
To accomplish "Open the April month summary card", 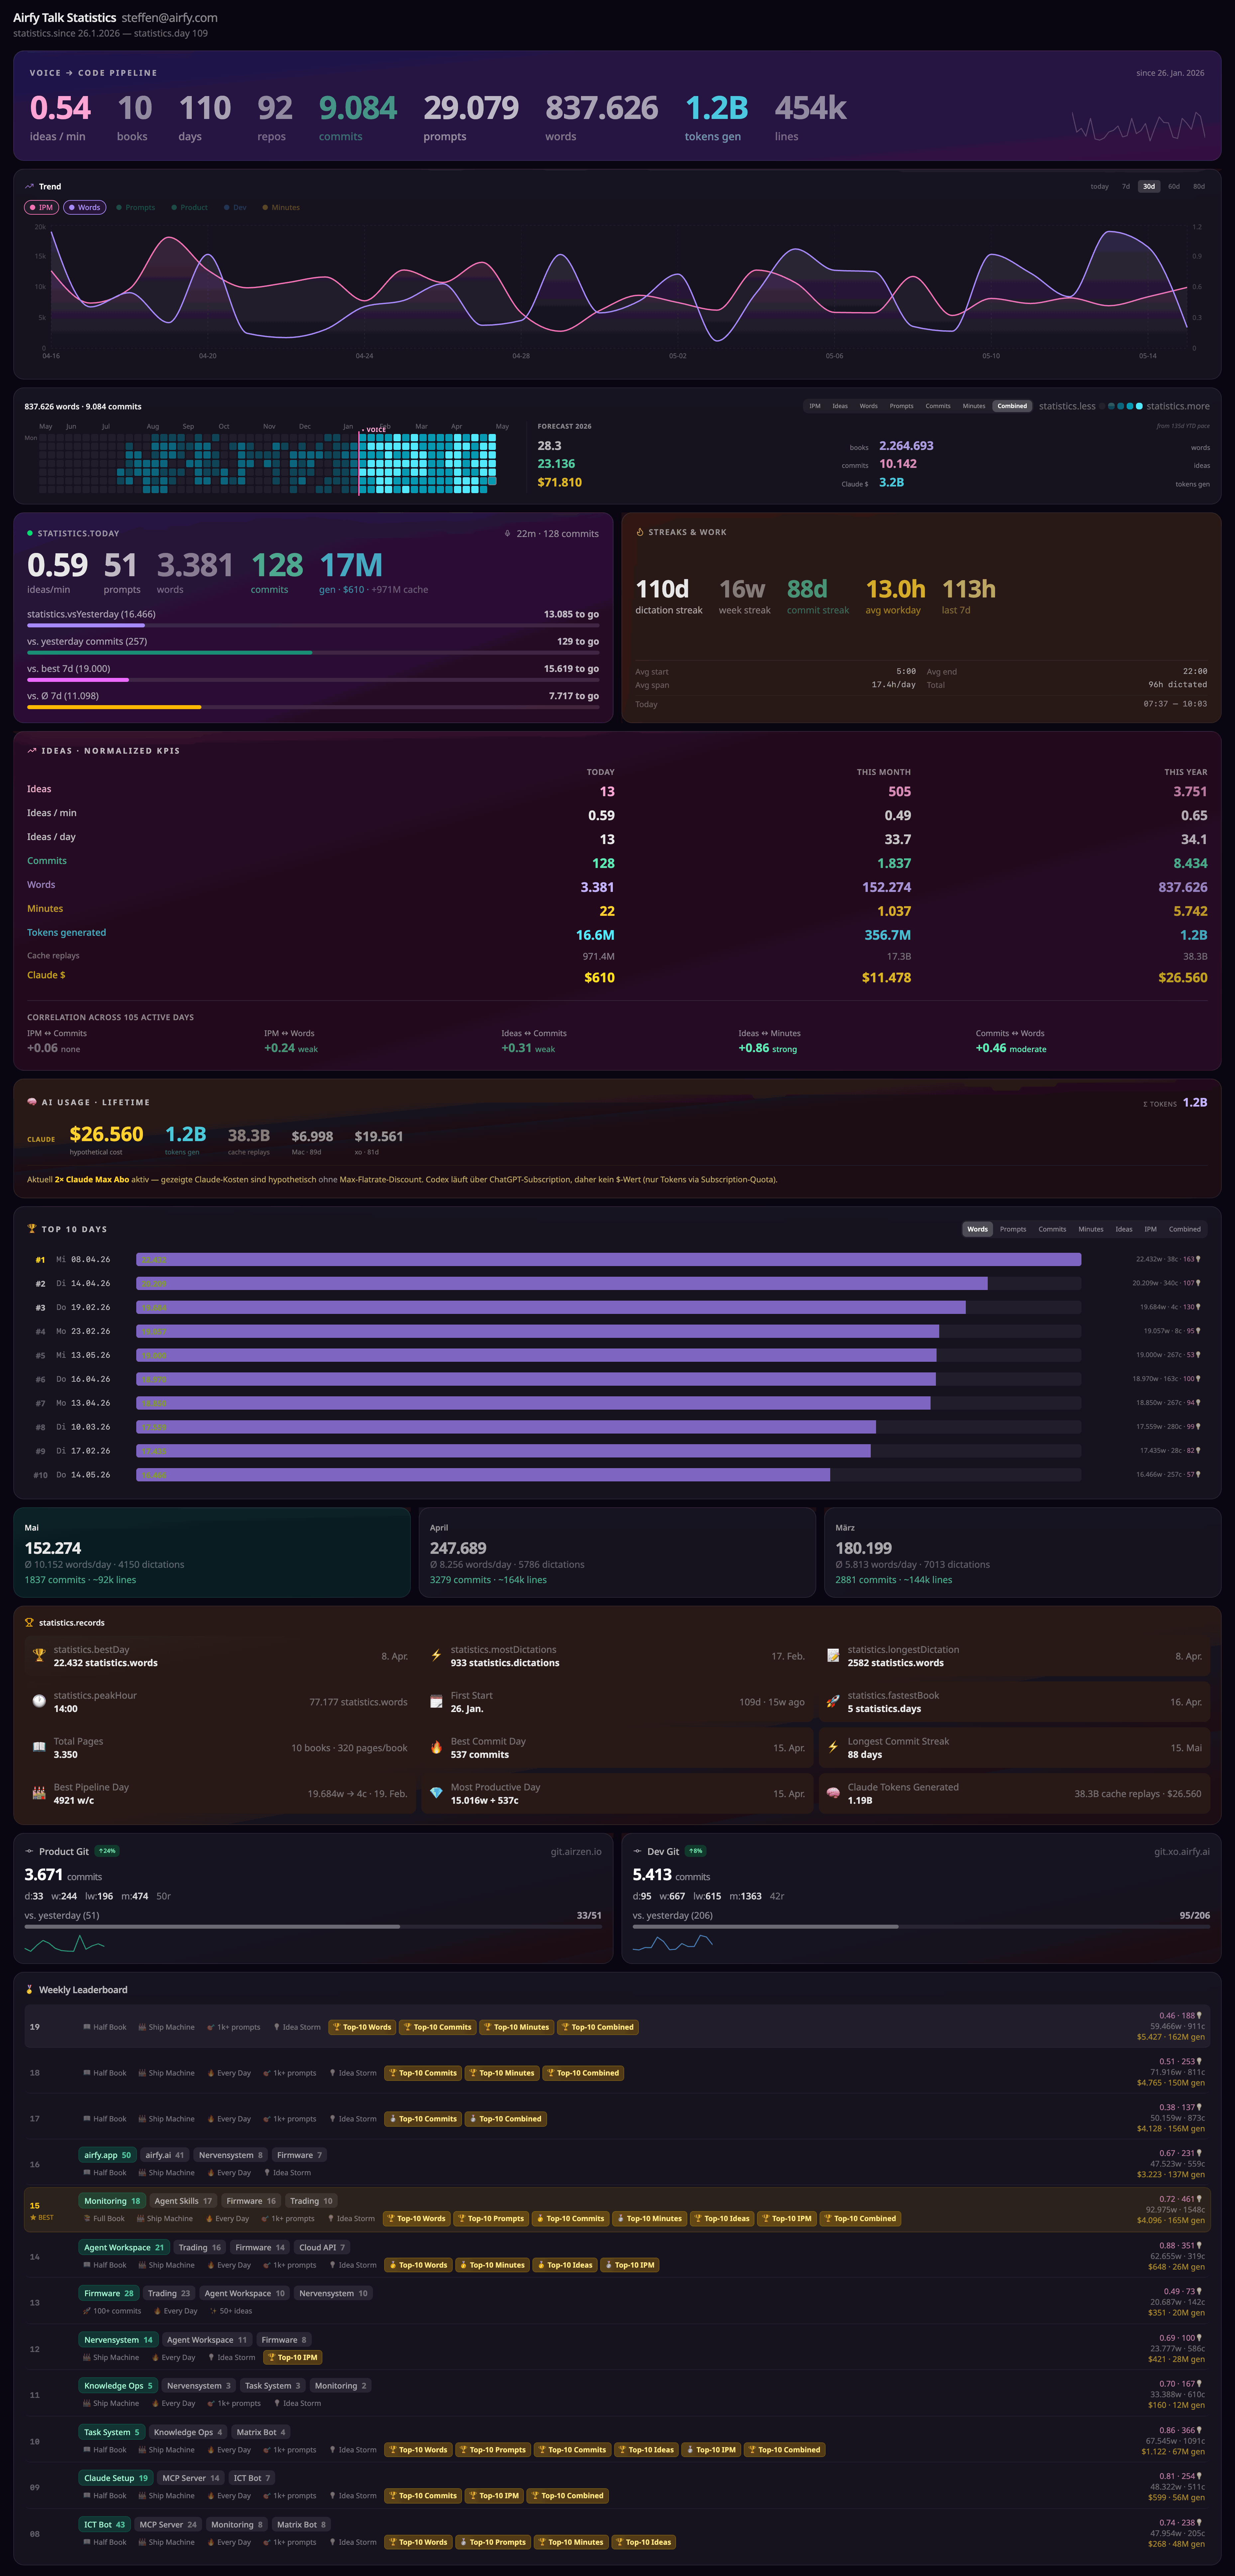I will tap(617, 1552).
